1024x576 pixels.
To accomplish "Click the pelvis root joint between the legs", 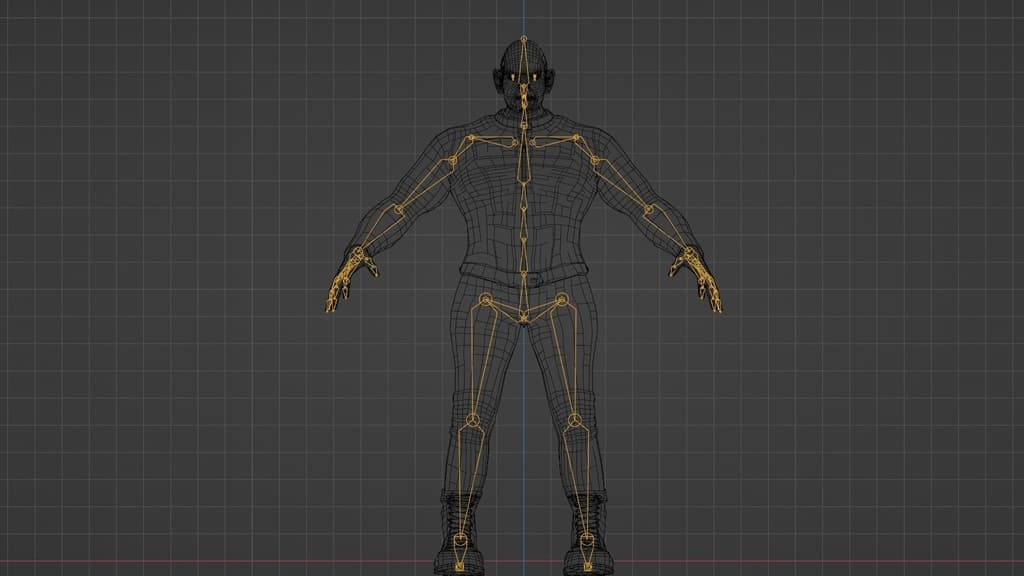I will [523, 318].
